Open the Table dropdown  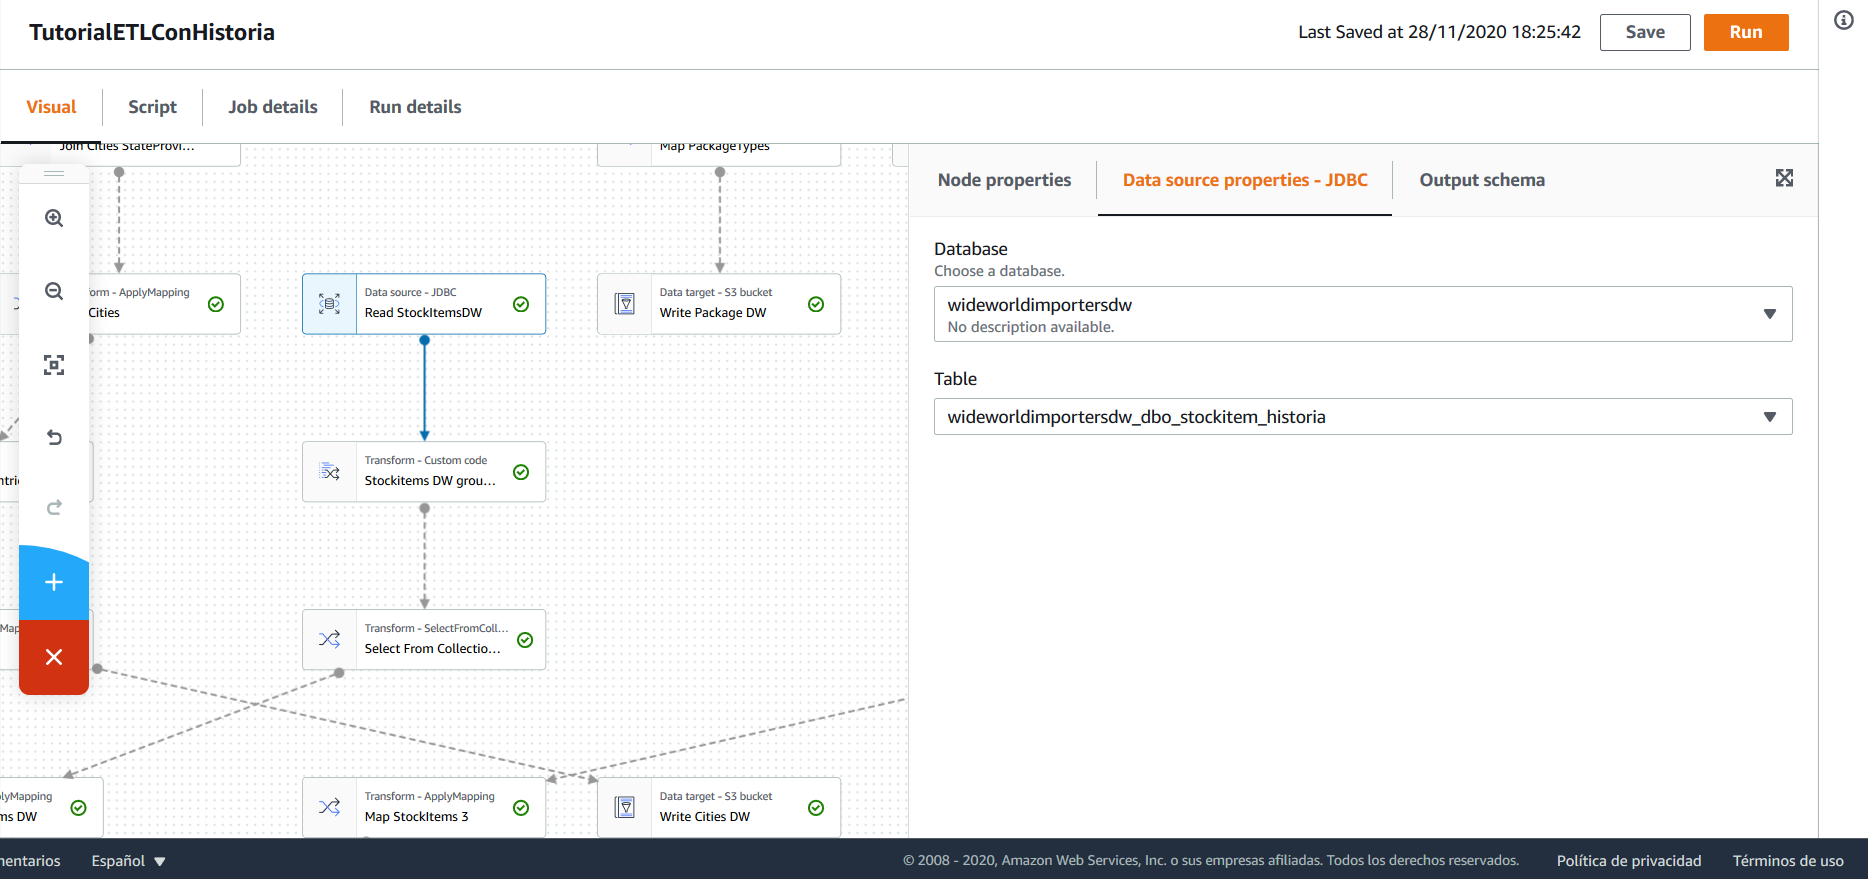[1363, 417]
